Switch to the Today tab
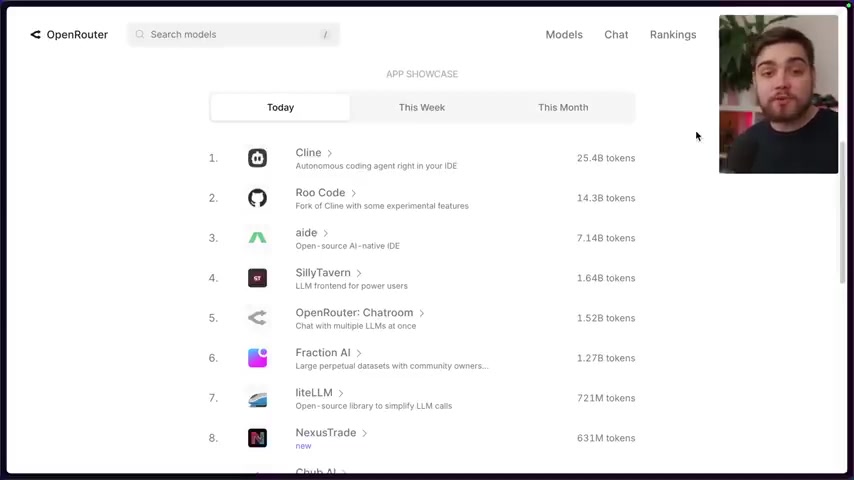 pyautogui.click(x=280, y=107)
